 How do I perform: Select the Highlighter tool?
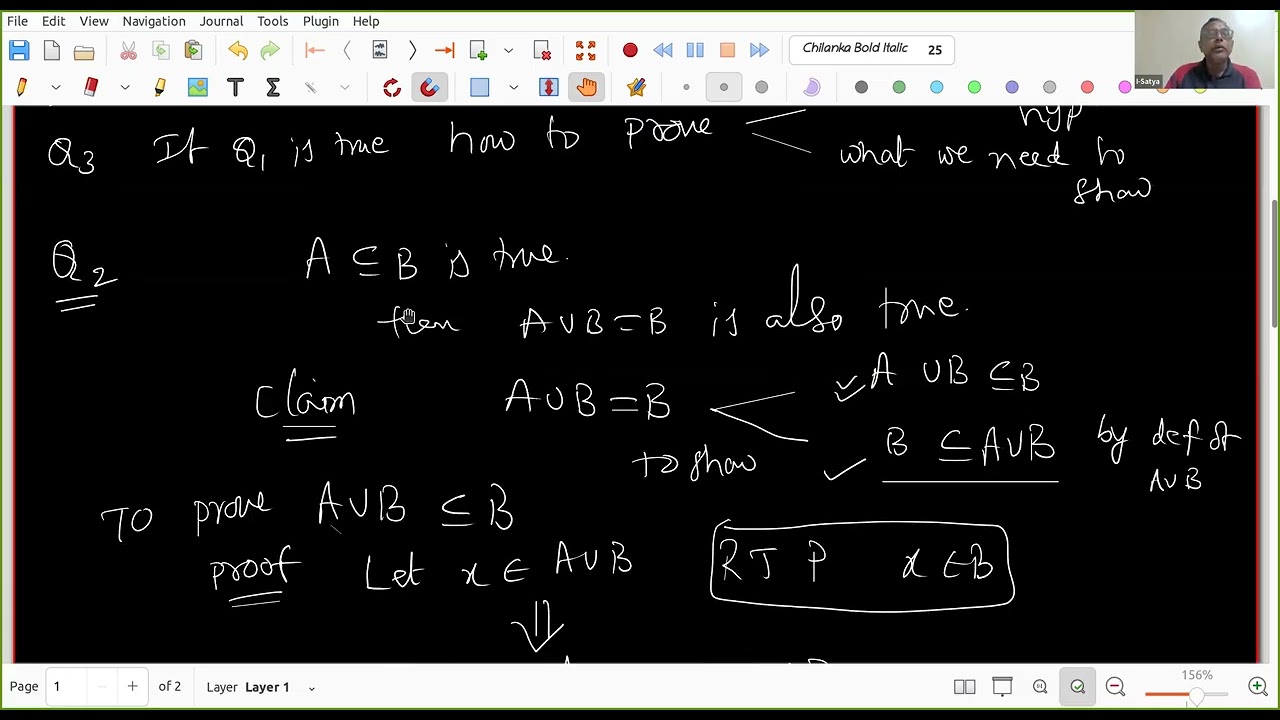click(x=160, y=88)
